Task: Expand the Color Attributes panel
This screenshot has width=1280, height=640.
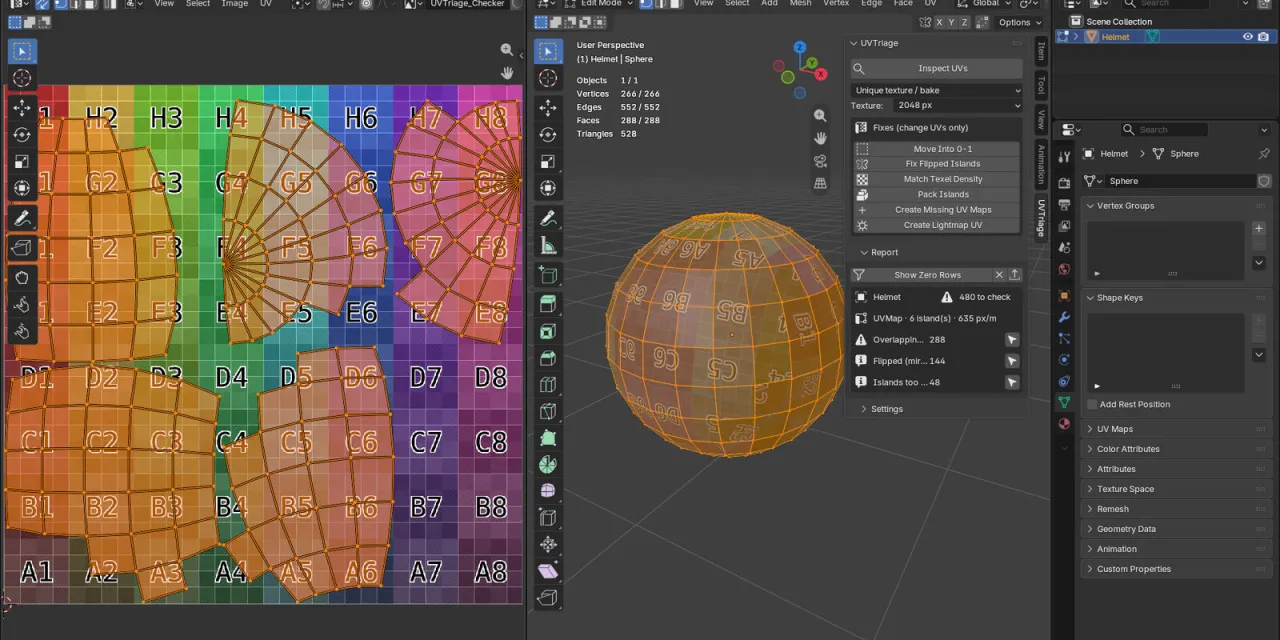Action: tap(1090, 449)
